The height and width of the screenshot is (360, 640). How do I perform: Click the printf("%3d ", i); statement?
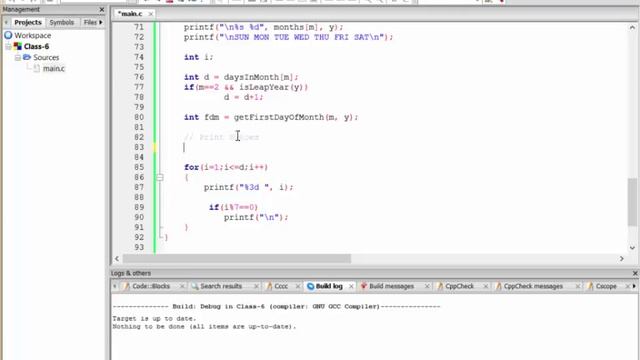click(x=249, y=187)
